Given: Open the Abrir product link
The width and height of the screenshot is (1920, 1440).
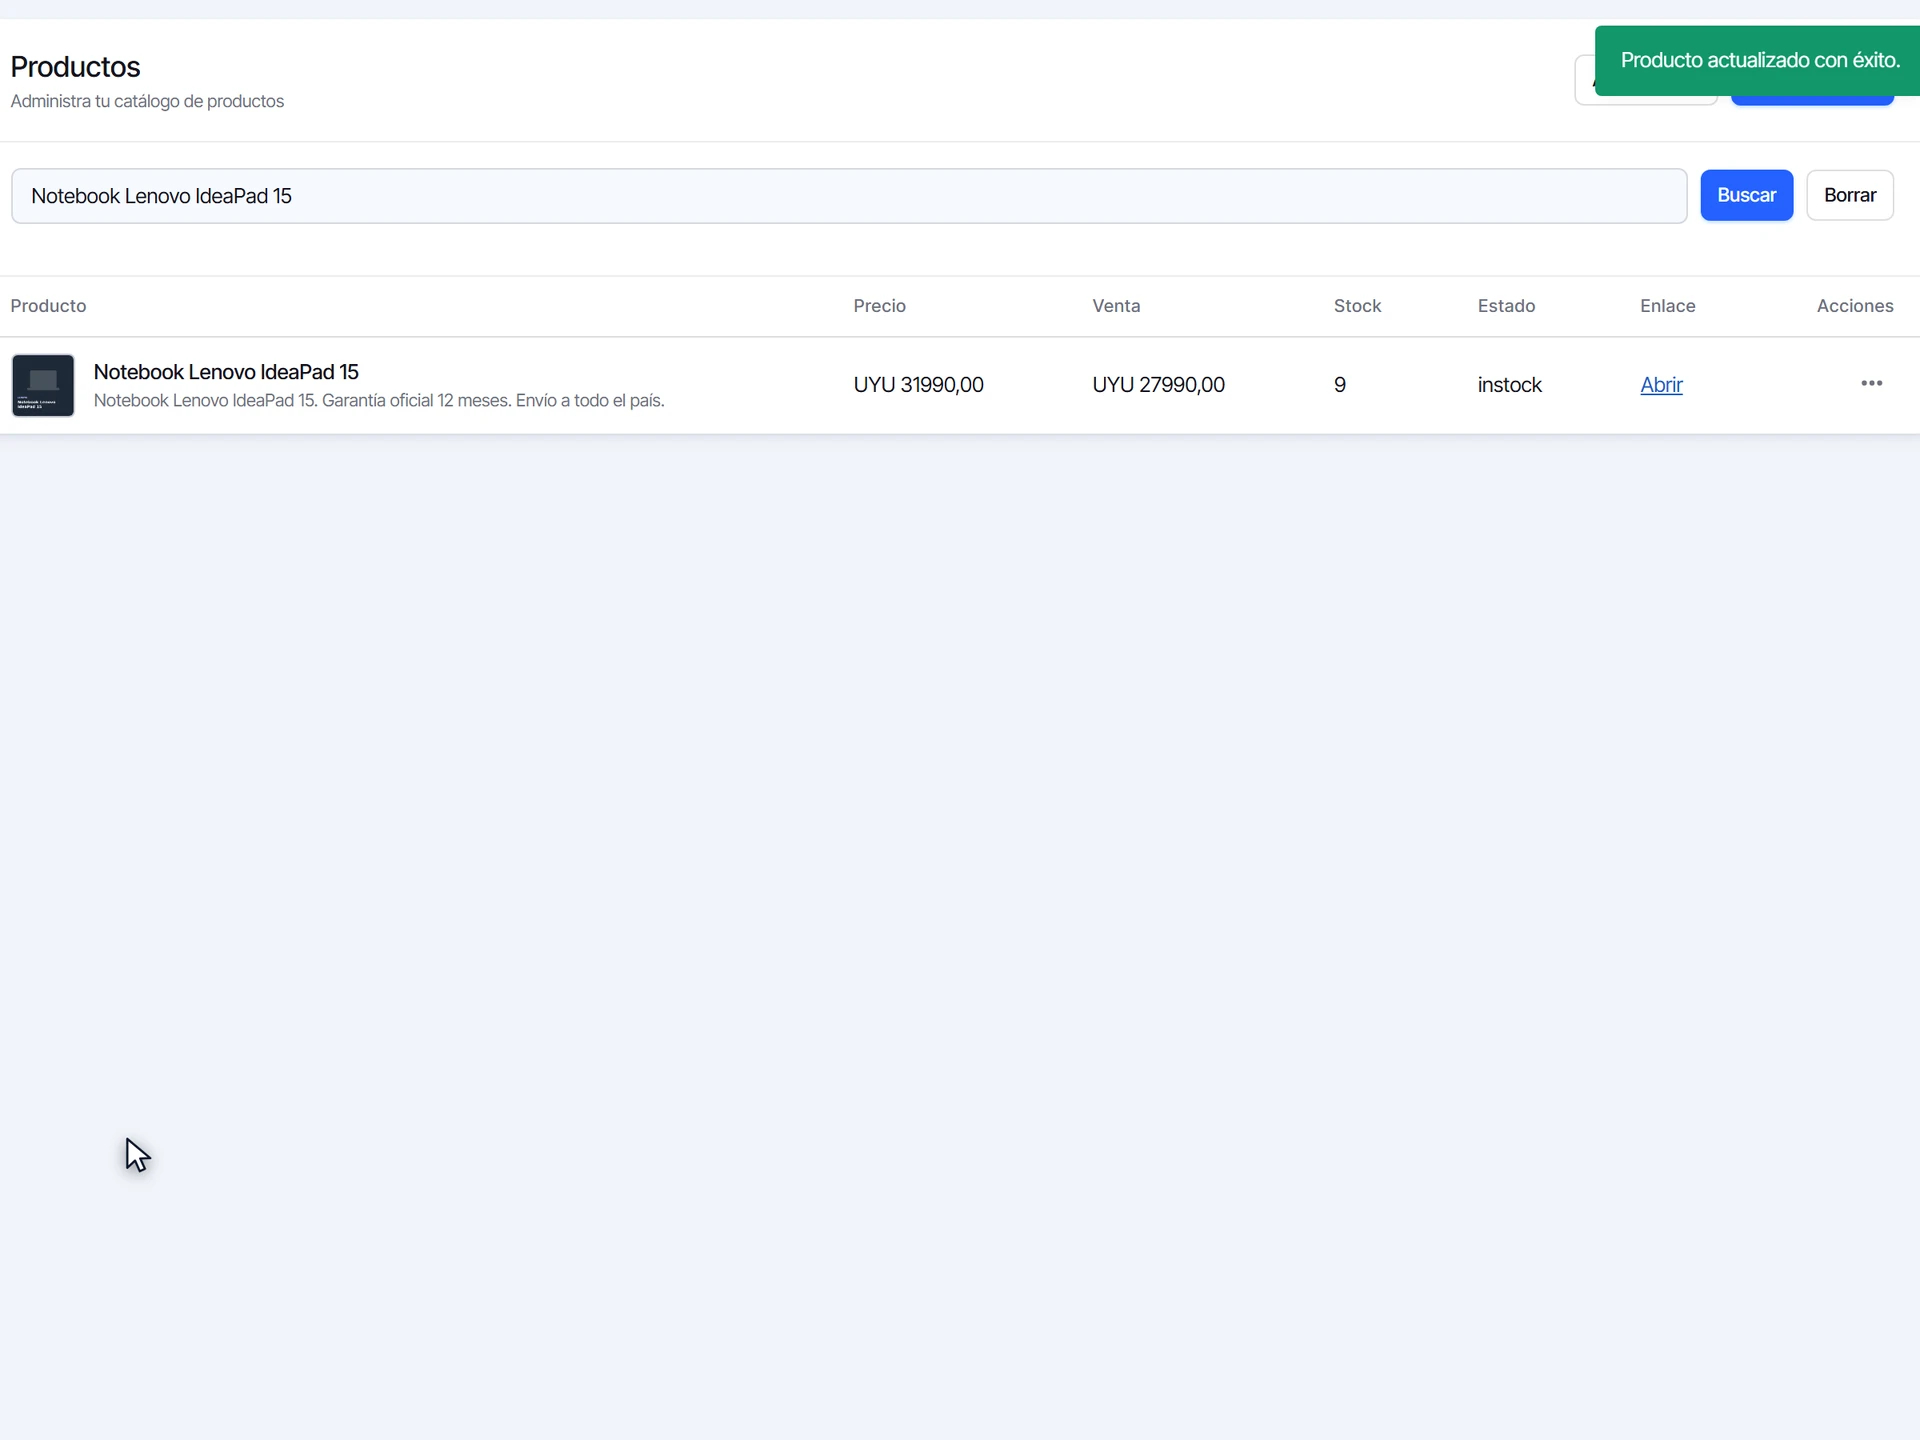Looking at the screenshot, I should click(1661, 385).
